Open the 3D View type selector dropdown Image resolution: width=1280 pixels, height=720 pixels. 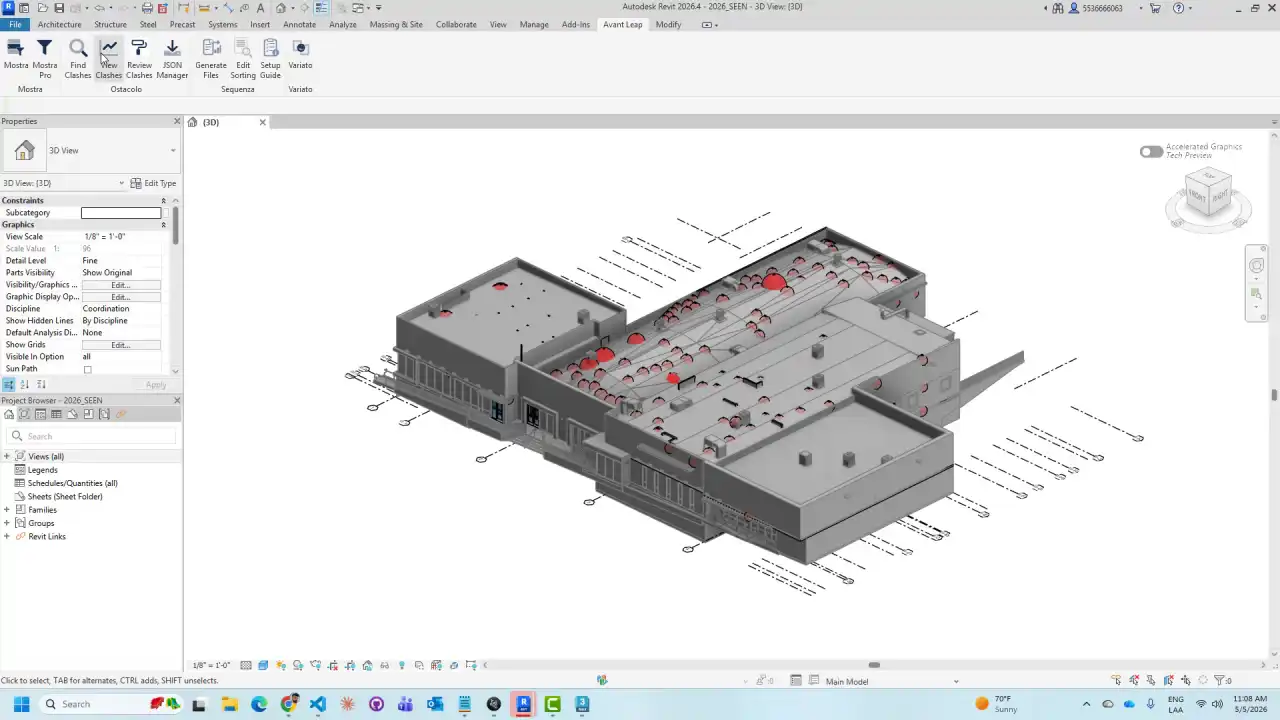pyautogui.click(x=90, y=151)
